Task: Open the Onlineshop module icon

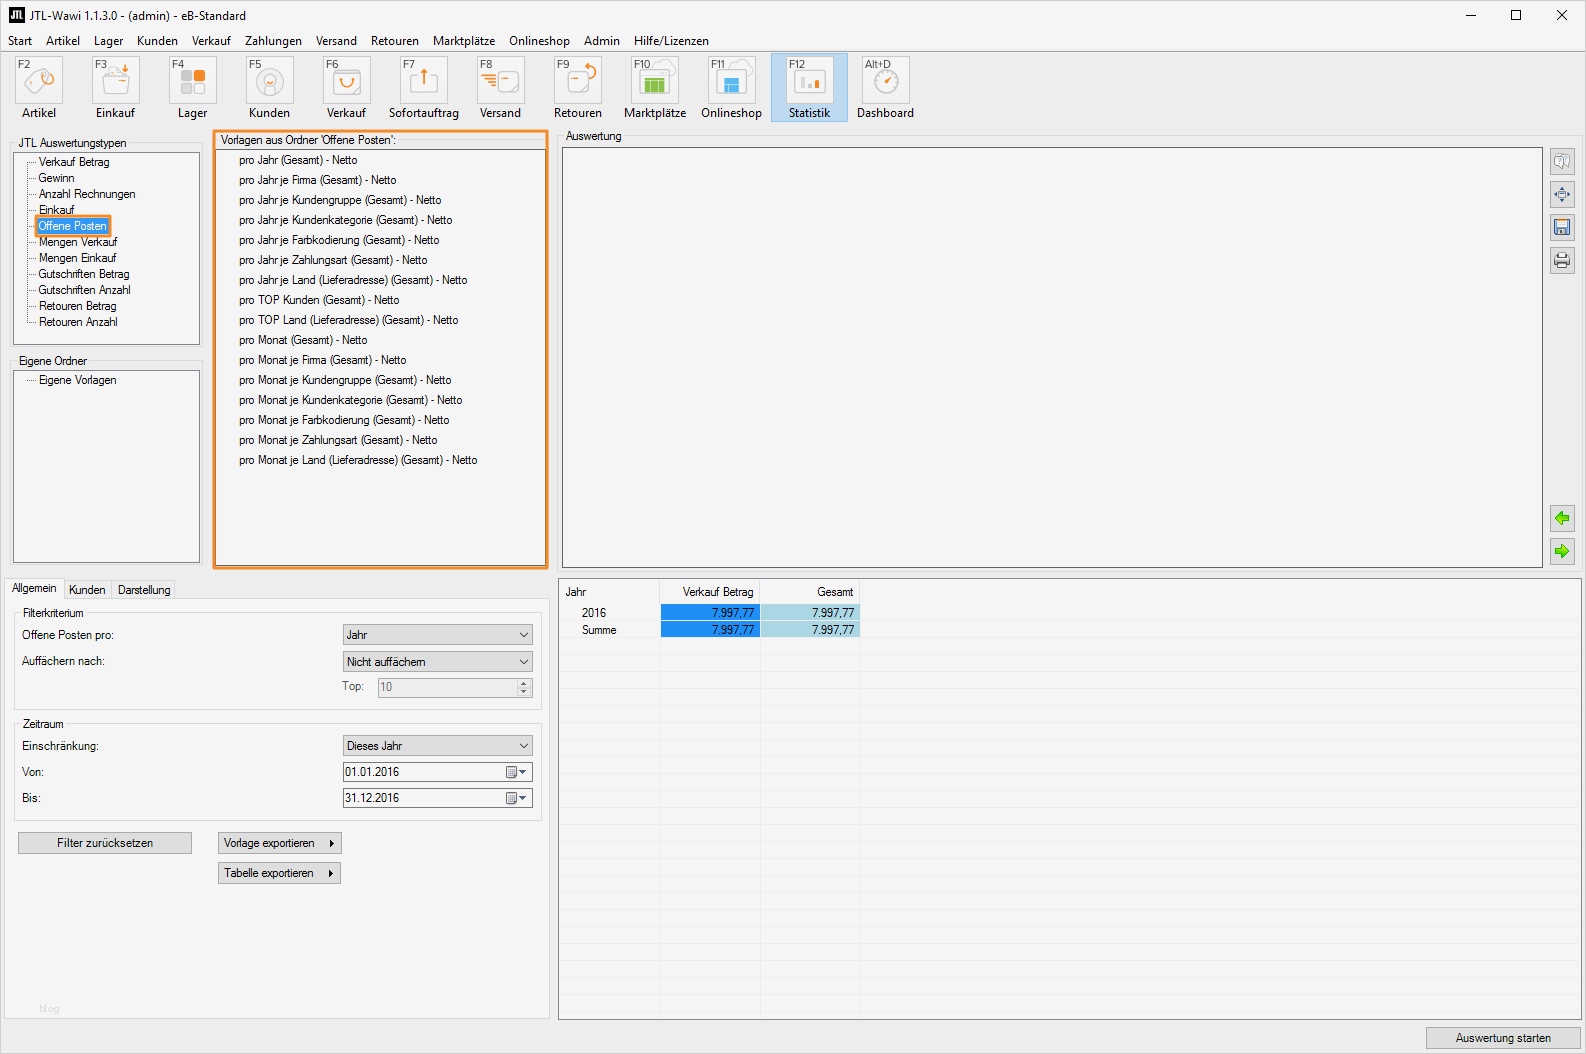Action: point(732,81)
